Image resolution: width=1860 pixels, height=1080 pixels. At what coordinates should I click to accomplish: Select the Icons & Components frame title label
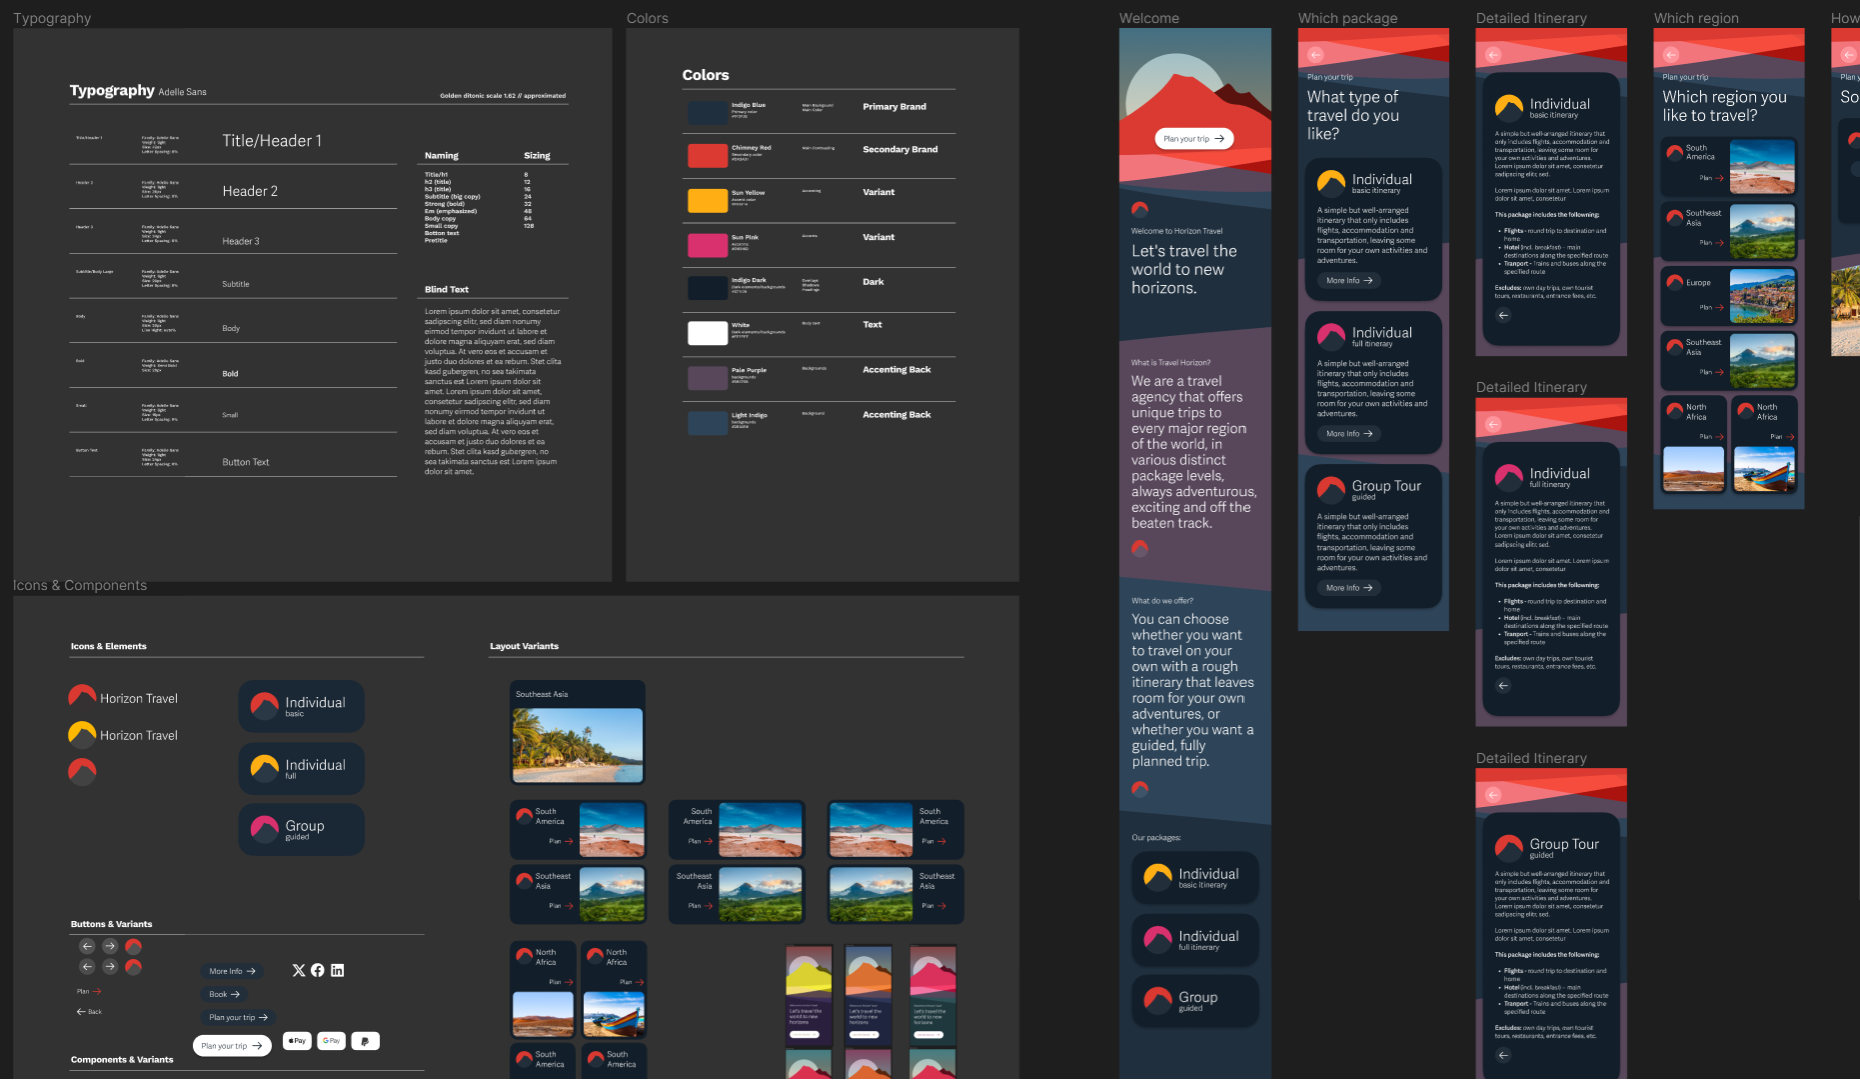(80, 585)
